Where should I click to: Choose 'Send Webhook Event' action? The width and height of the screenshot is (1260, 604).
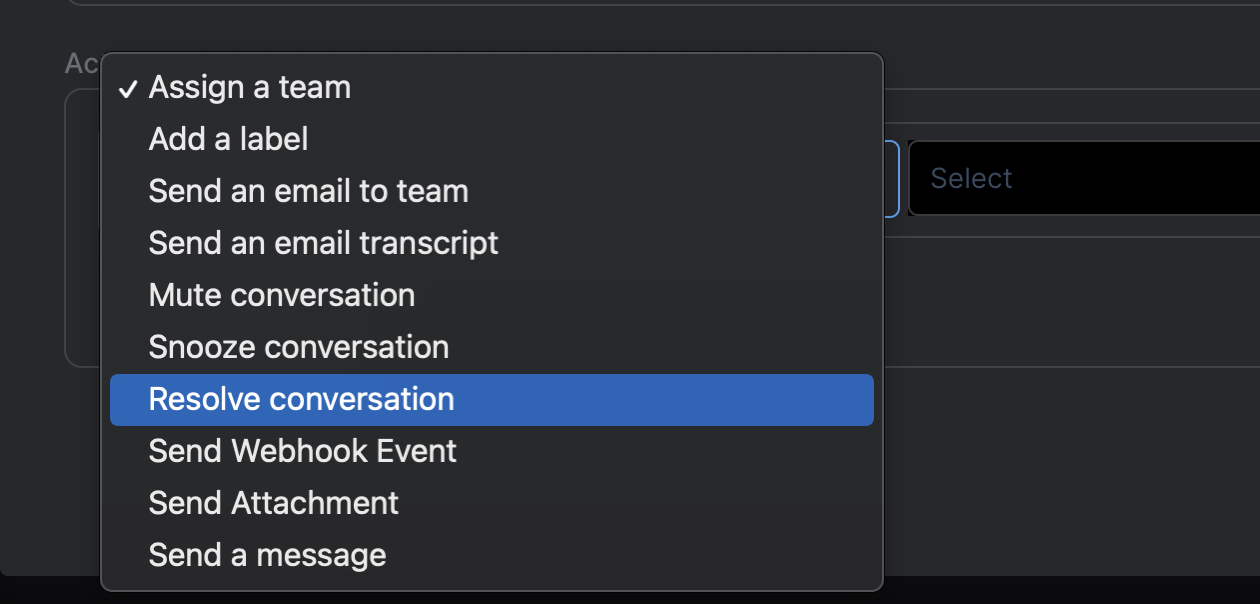pos(302,451)
